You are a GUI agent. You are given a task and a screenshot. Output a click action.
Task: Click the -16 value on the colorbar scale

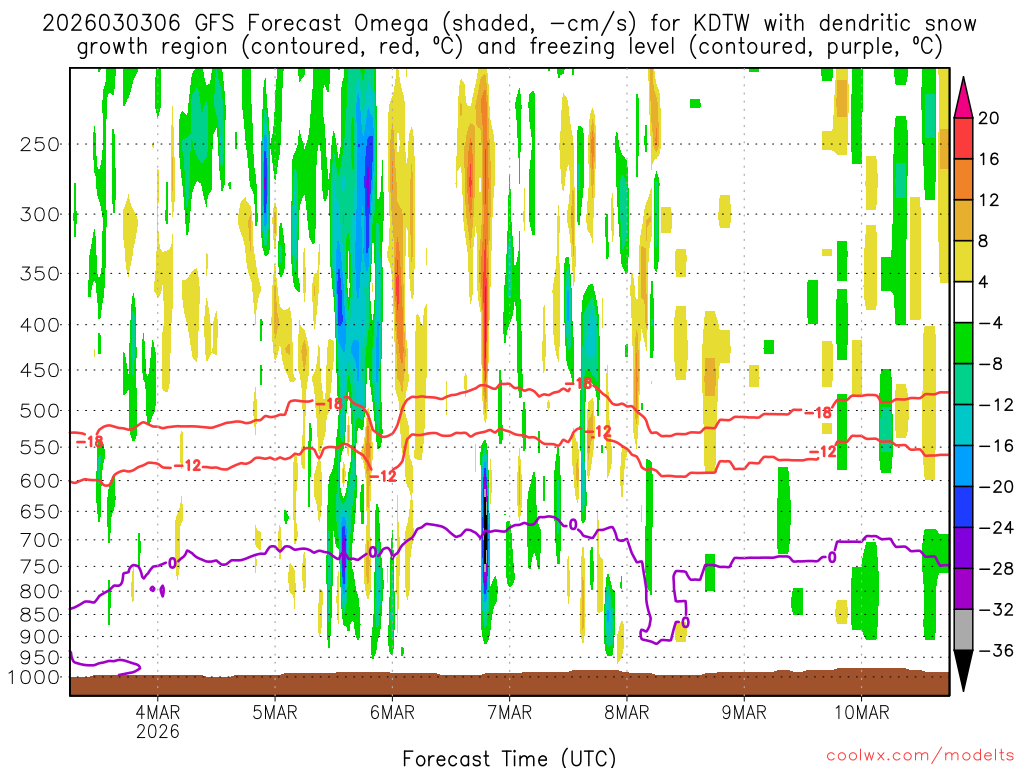(996, 446)
